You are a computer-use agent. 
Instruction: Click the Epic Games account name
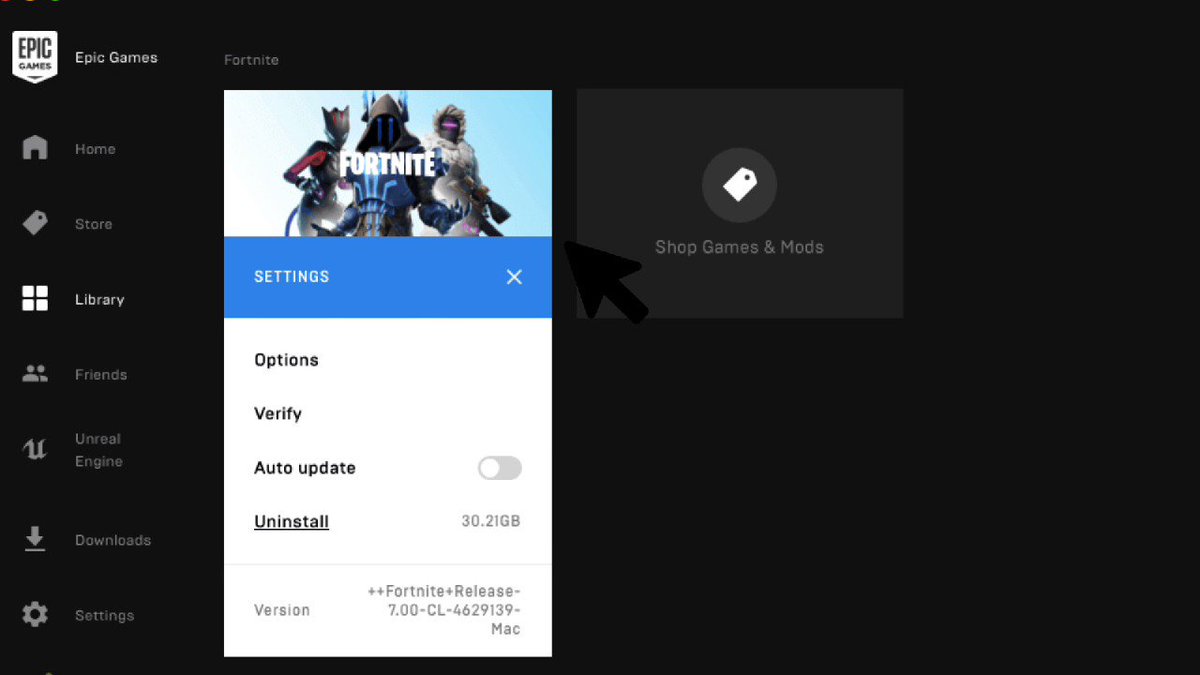(116, 57)
